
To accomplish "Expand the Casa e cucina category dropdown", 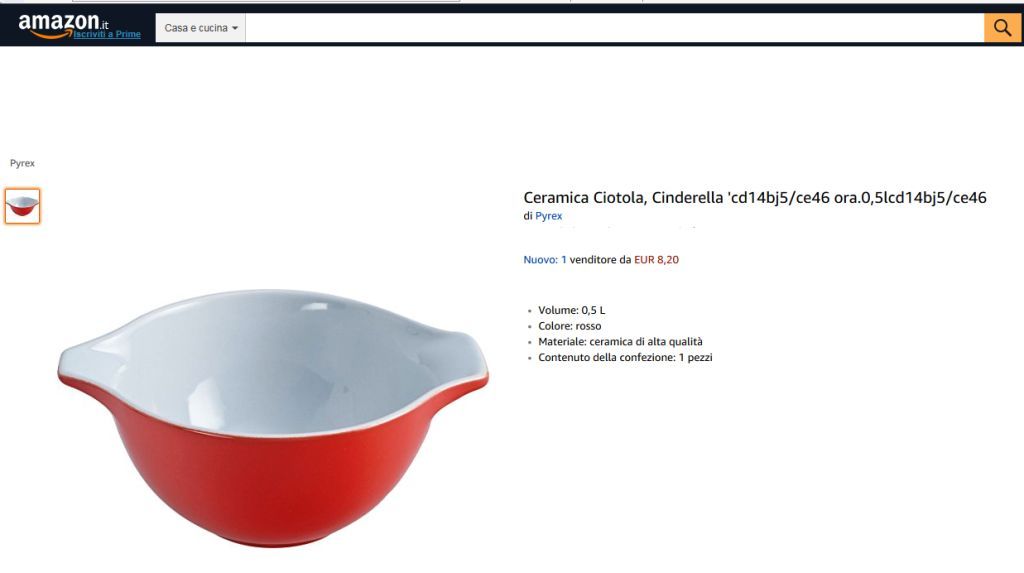I will click(x=200, y=28).
